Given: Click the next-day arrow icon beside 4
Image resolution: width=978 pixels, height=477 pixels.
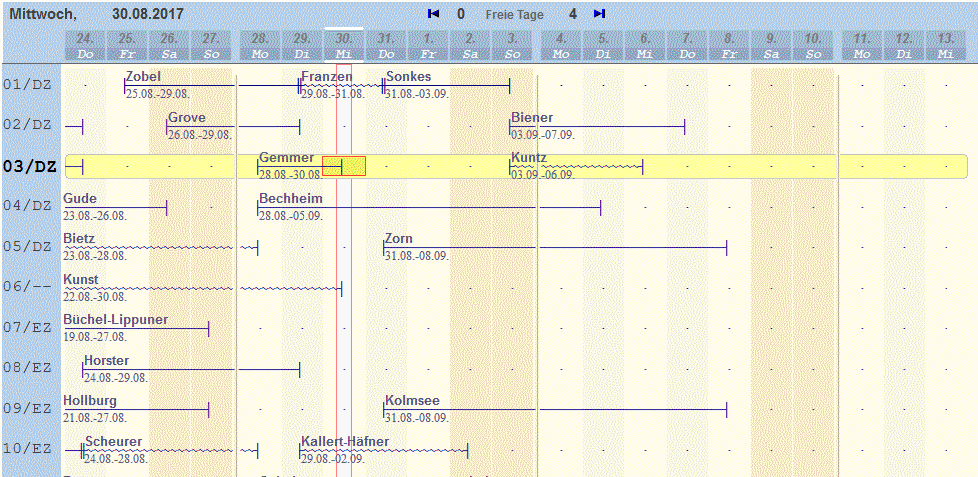Looking at the screenshot, I should [599, 14].
